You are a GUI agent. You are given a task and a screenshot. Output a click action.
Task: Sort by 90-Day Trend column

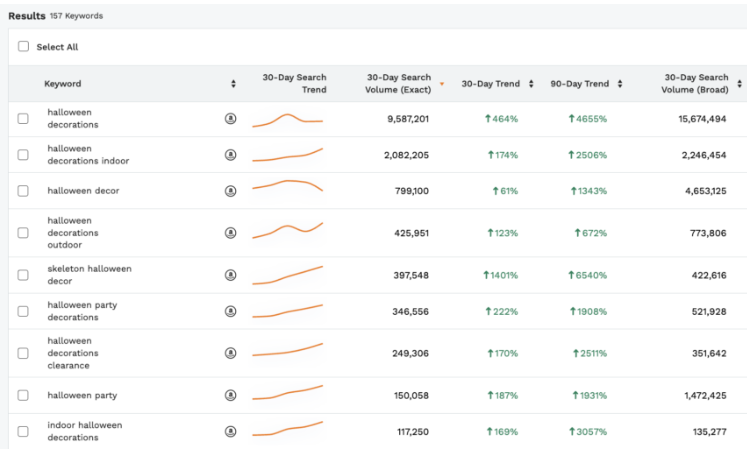coord(620,84)
